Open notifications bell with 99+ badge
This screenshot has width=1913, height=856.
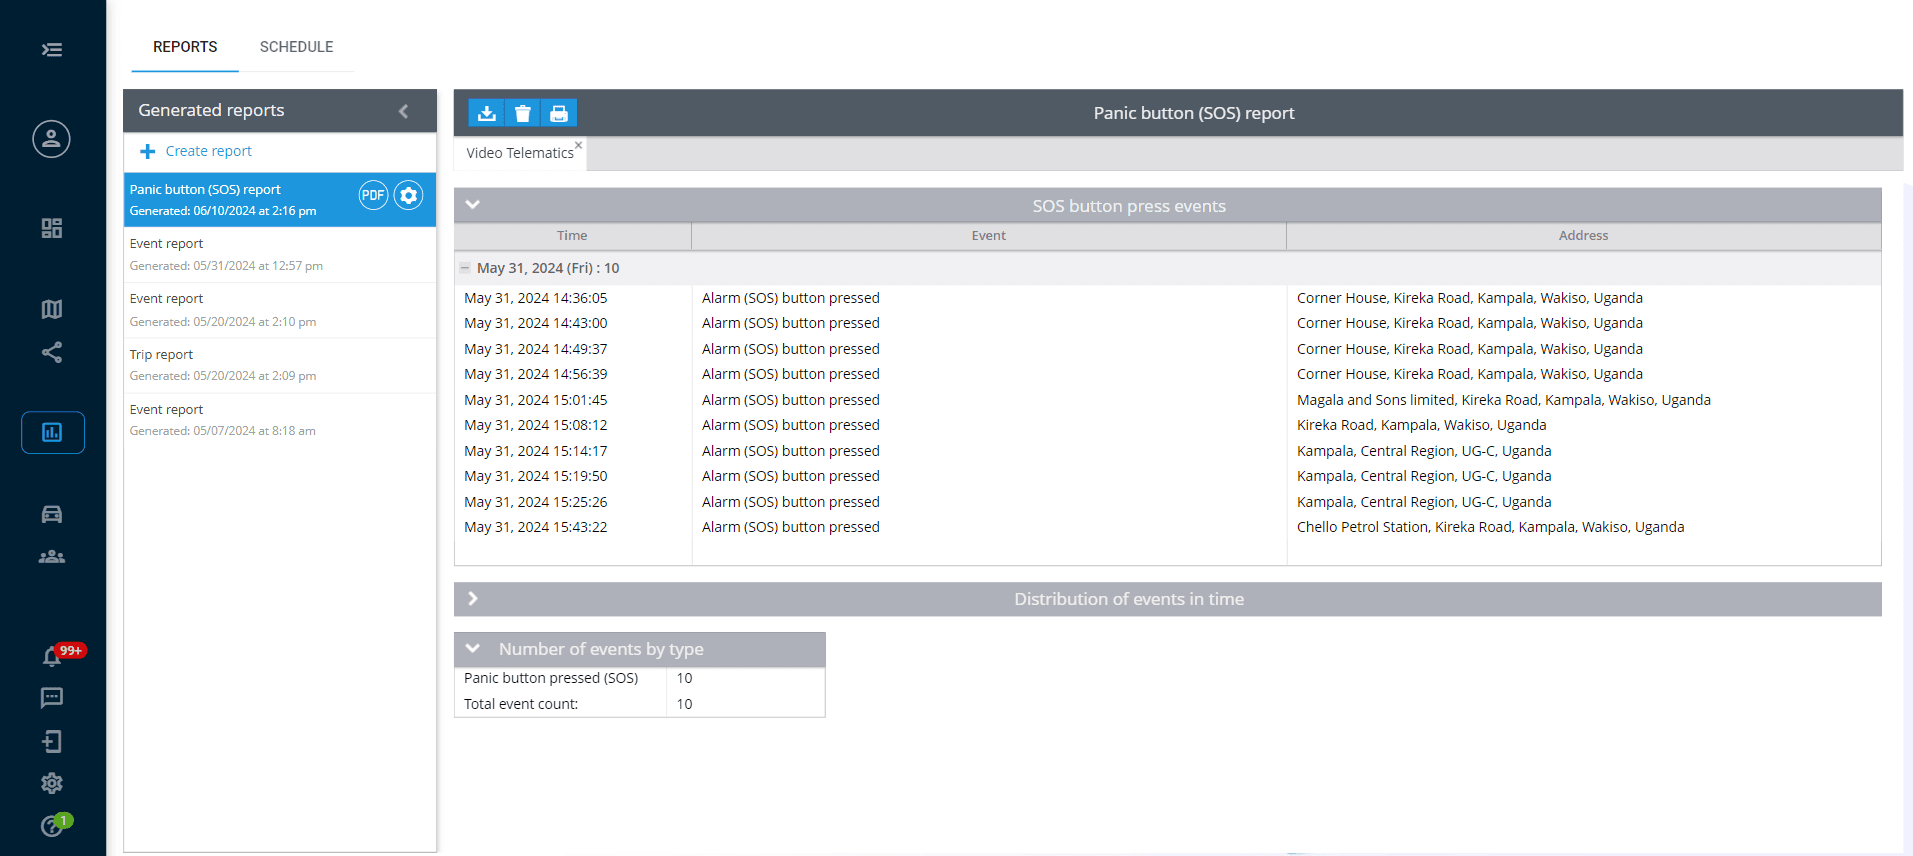click(52, 657)
